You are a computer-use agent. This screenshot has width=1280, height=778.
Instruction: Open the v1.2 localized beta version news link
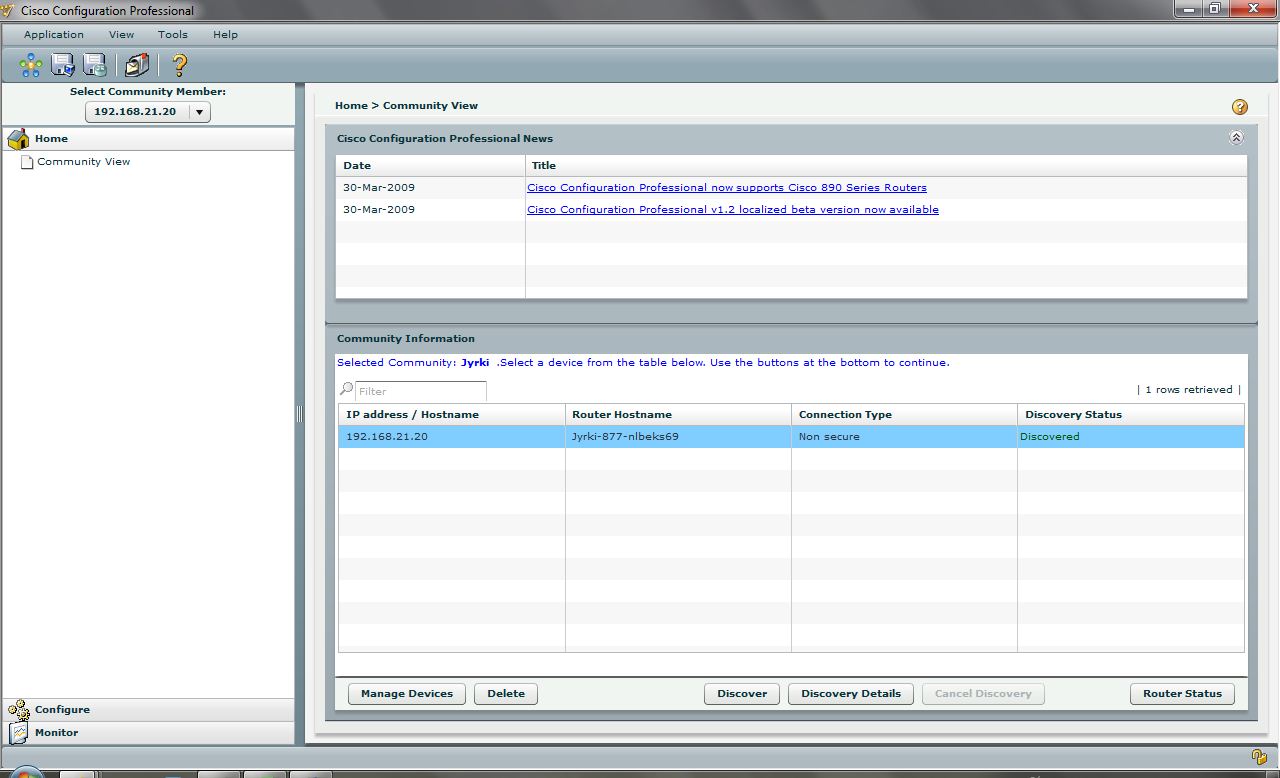(x=733, y=210)
